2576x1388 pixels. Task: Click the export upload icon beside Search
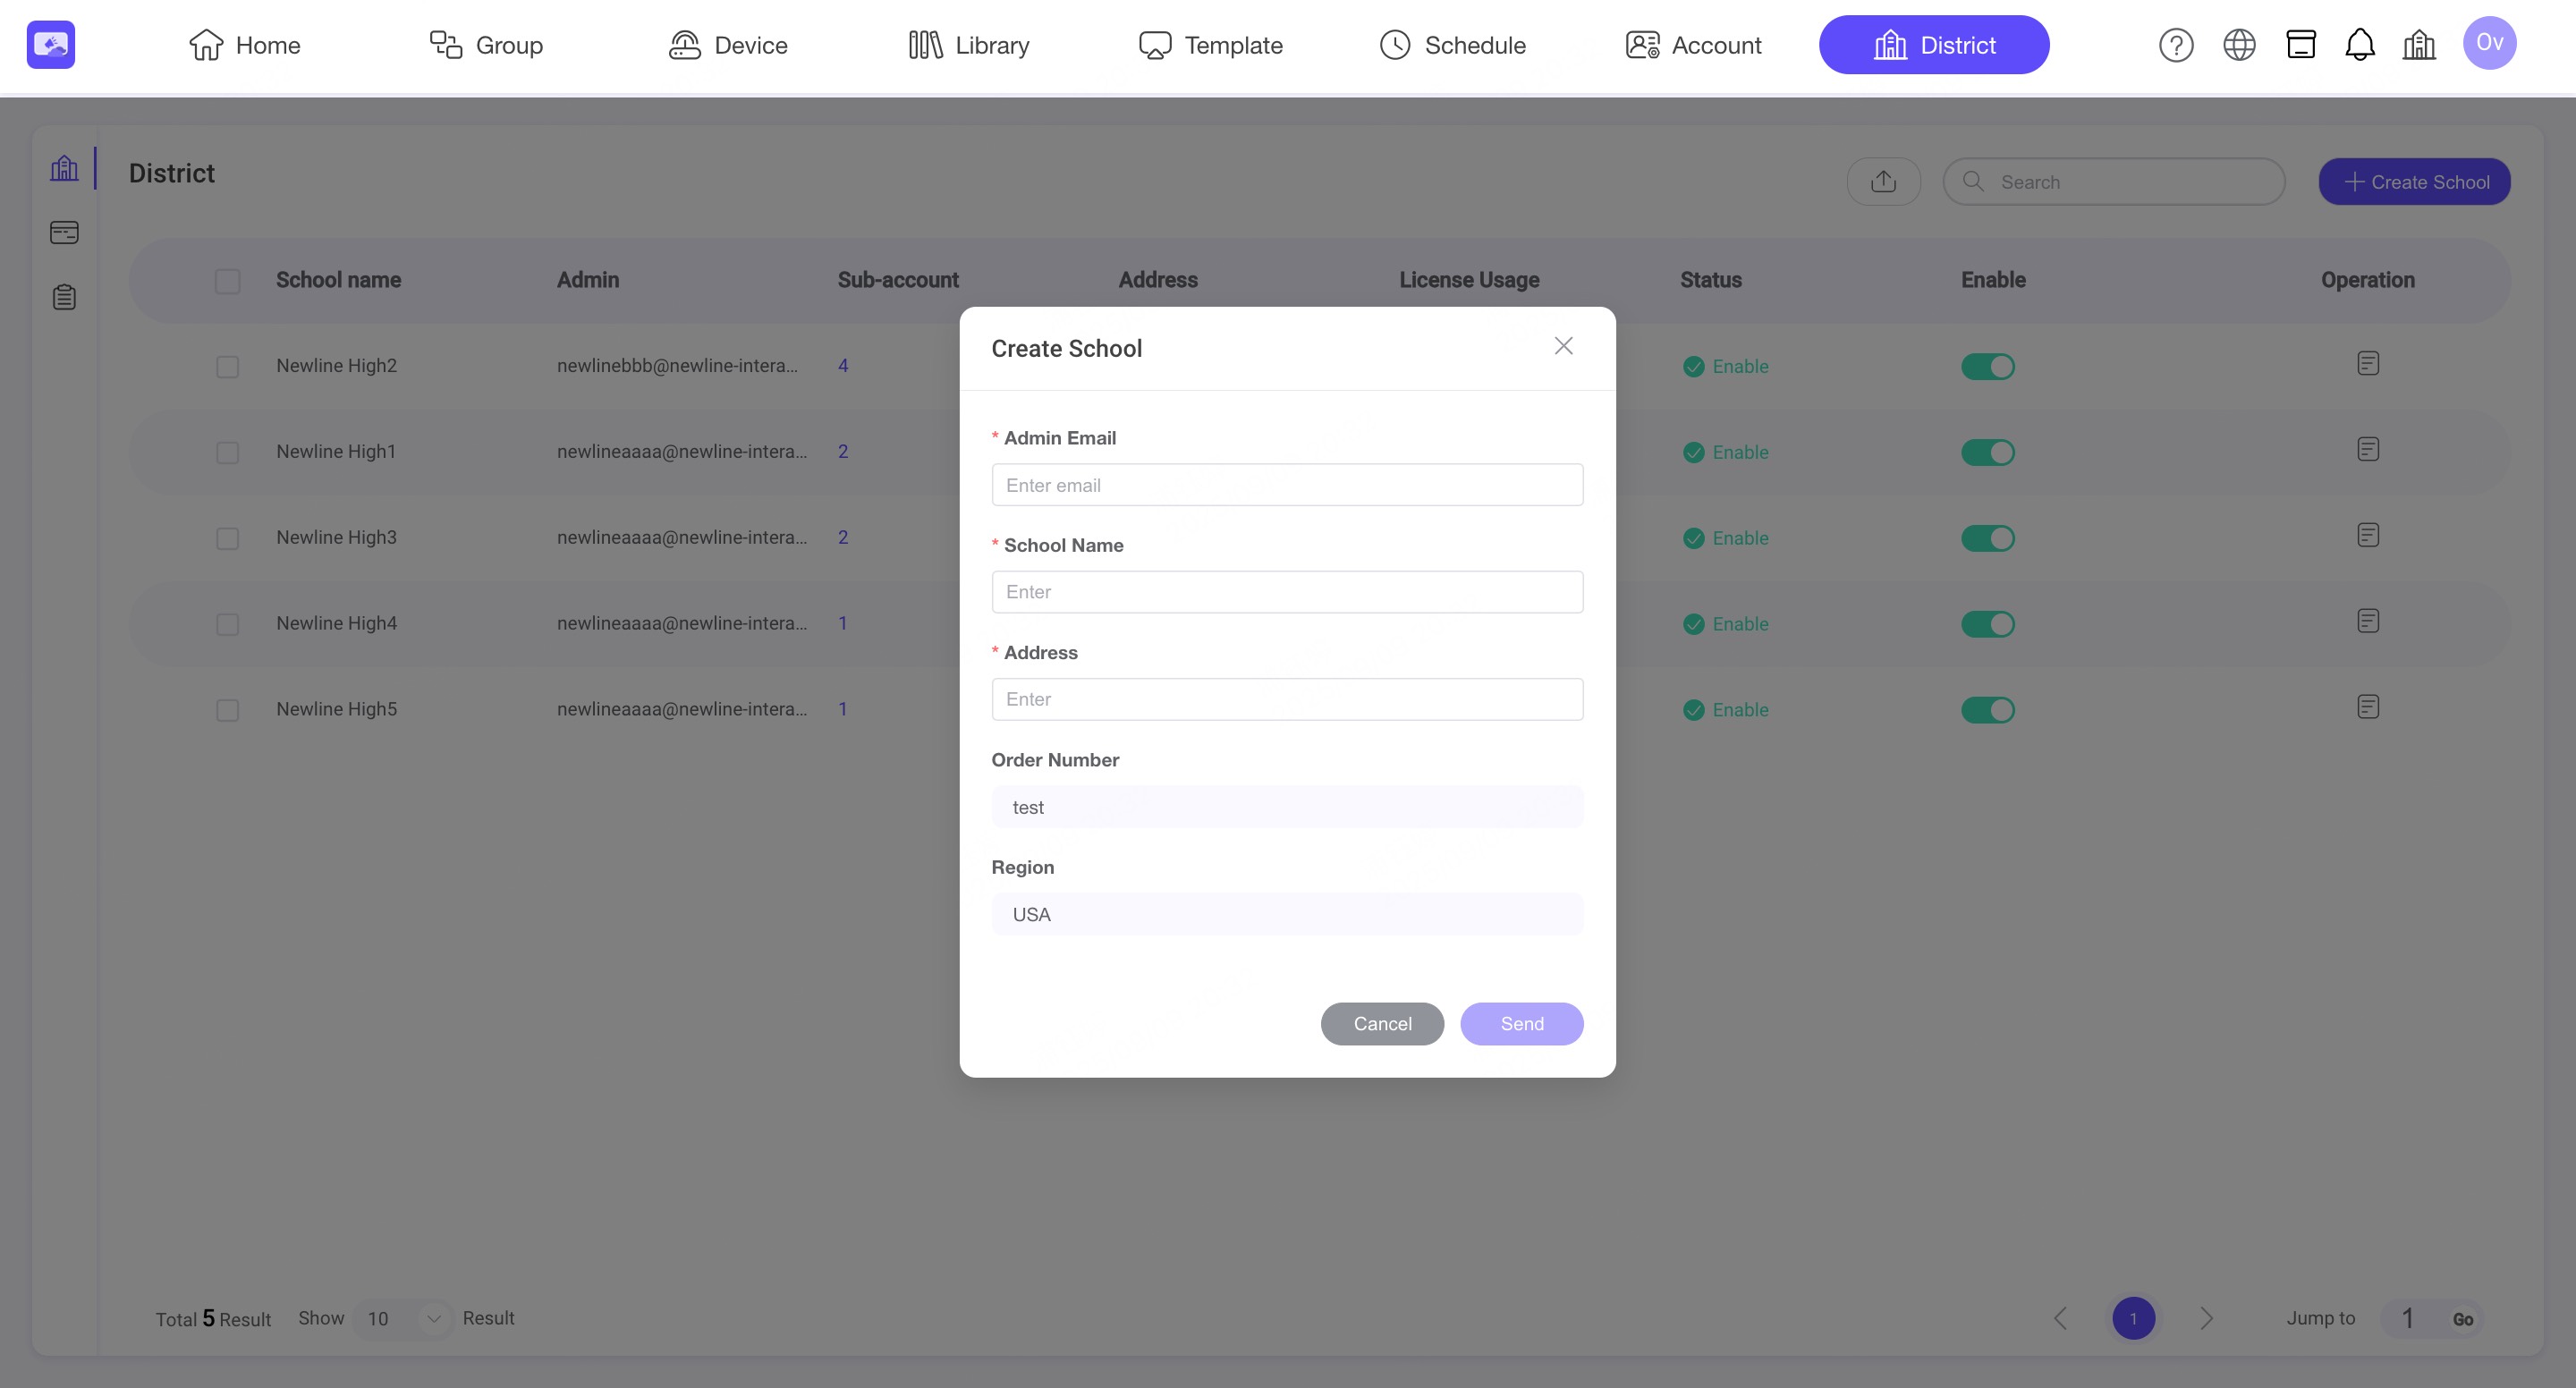pyautogui.click(x=1883, y=181)
